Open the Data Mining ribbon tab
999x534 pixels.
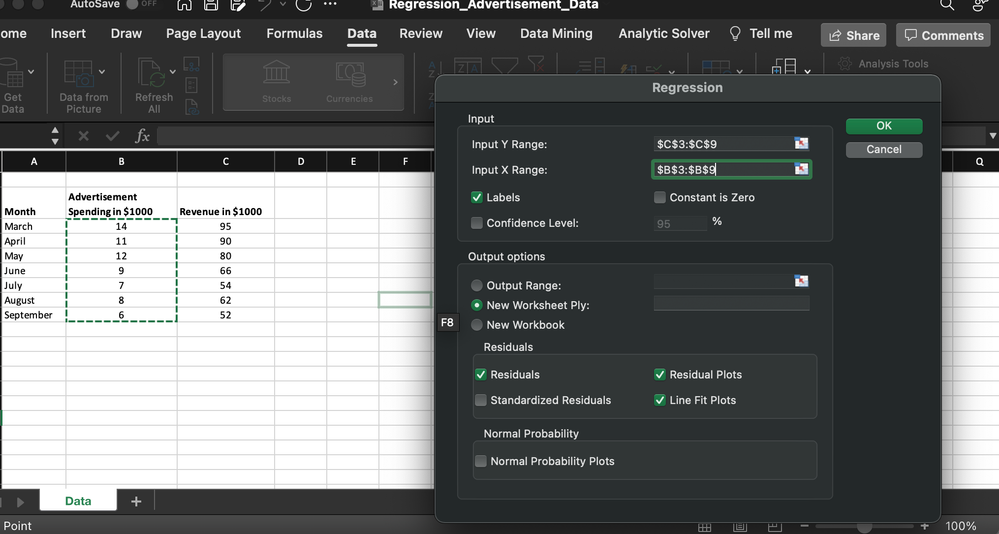[556, 34]
